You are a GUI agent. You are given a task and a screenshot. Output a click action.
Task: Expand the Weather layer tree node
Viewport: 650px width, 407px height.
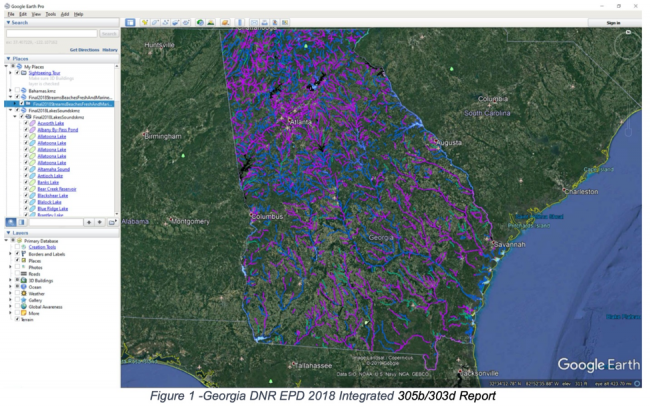10,292
